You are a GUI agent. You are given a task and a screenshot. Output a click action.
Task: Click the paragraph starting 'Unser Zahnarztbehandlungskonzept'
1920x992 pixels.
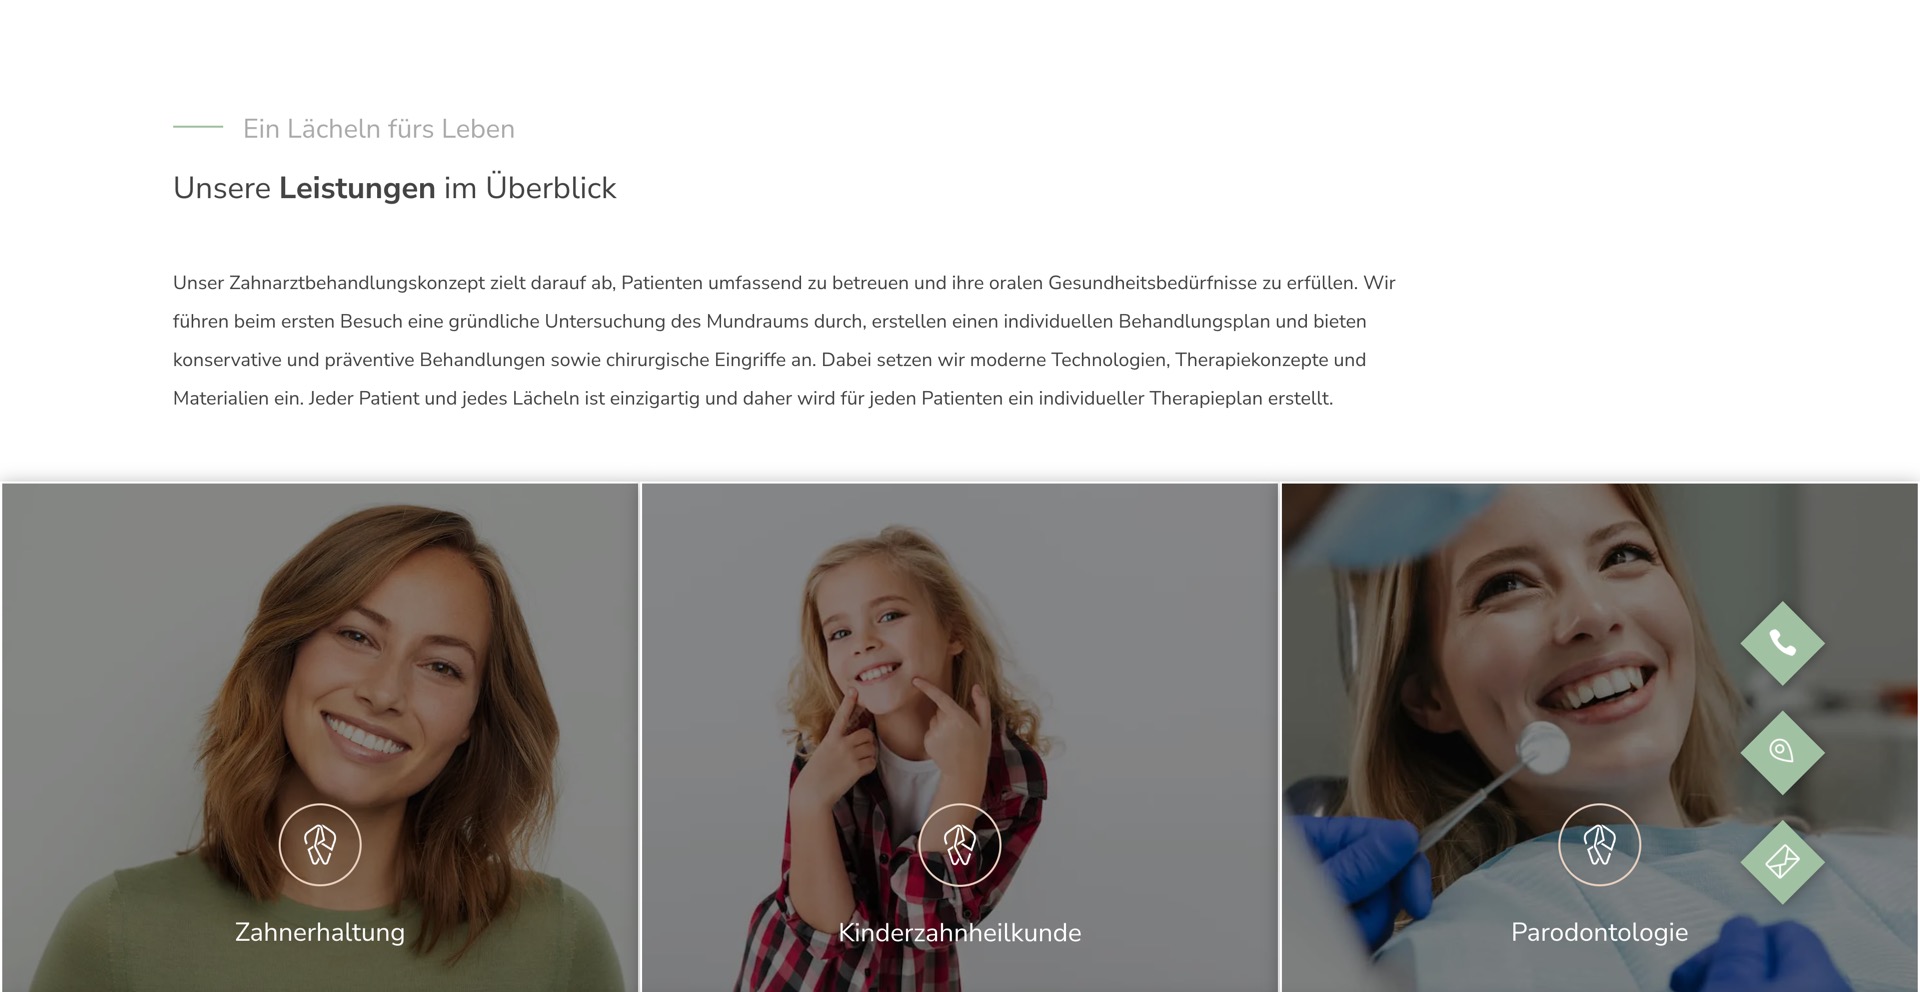click(784, 340)
